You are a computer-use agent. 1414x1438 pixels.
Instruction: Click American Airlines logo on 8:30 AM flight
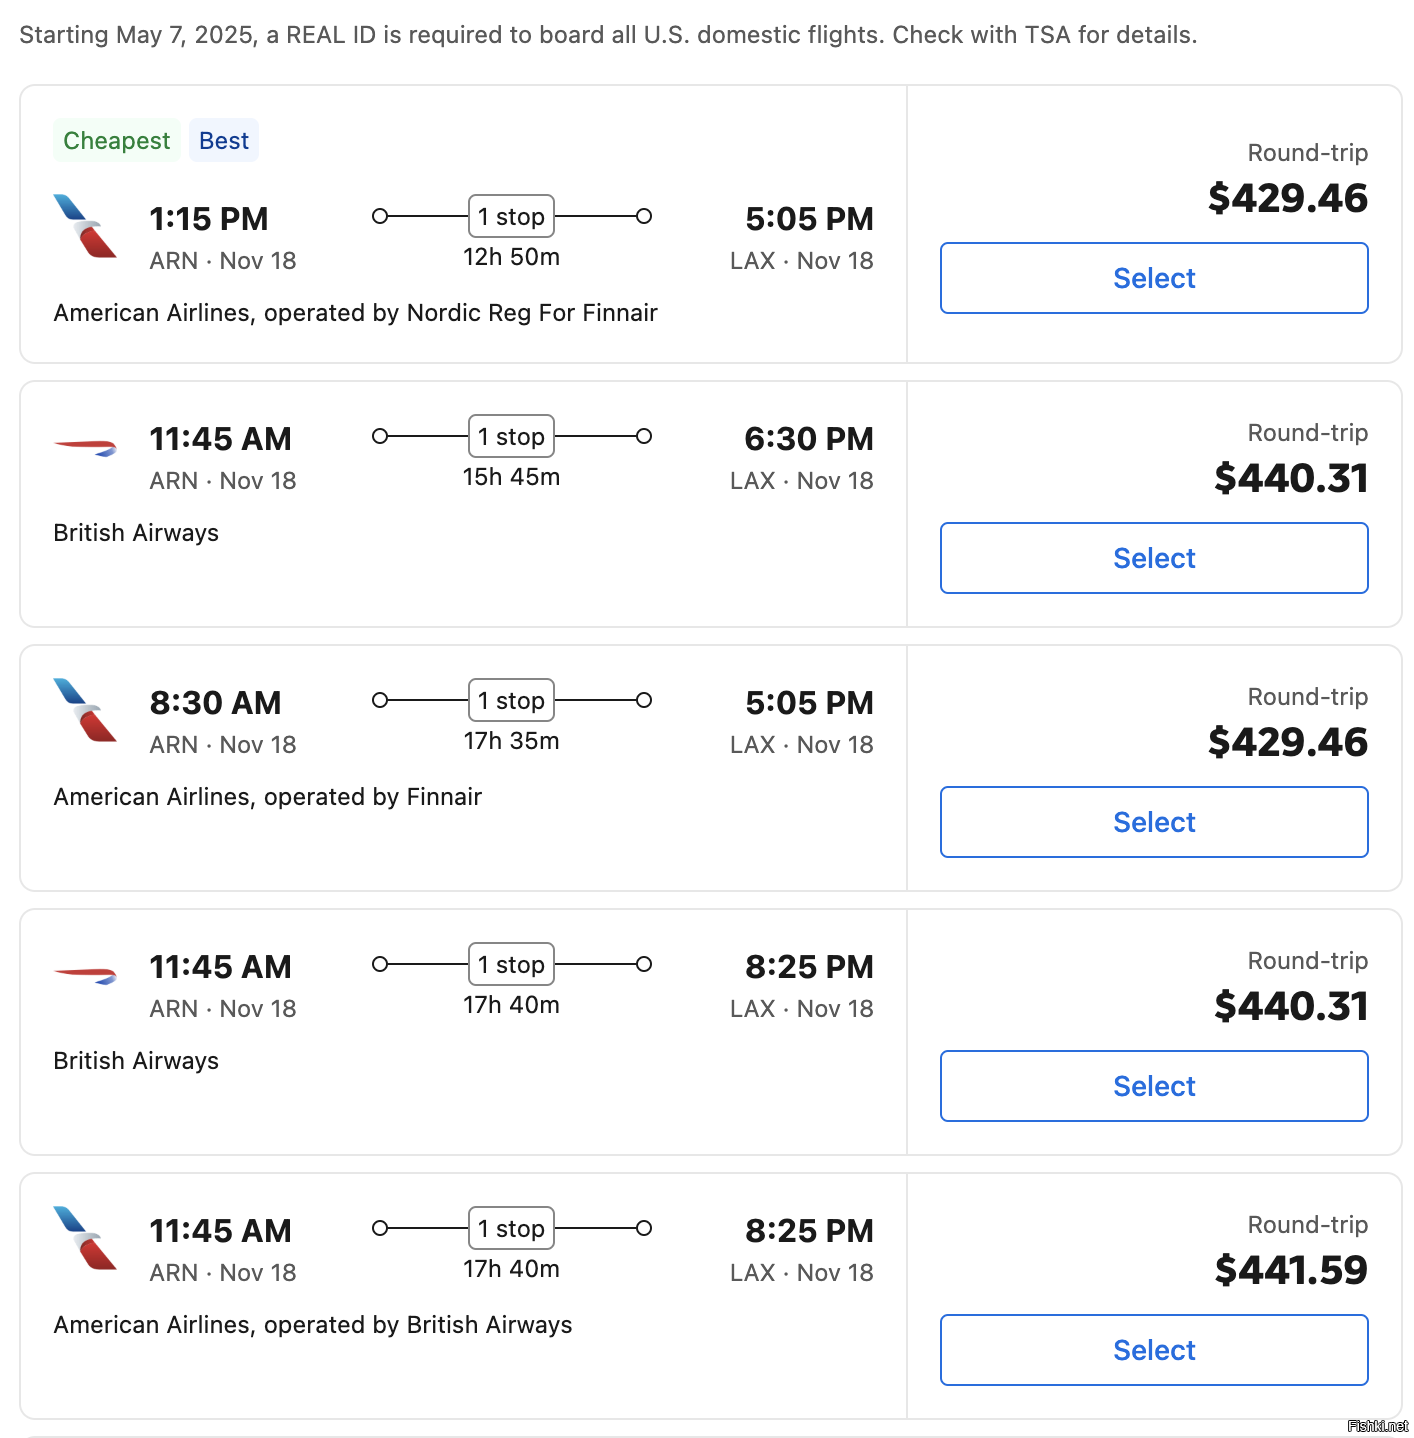coord(85,710)
